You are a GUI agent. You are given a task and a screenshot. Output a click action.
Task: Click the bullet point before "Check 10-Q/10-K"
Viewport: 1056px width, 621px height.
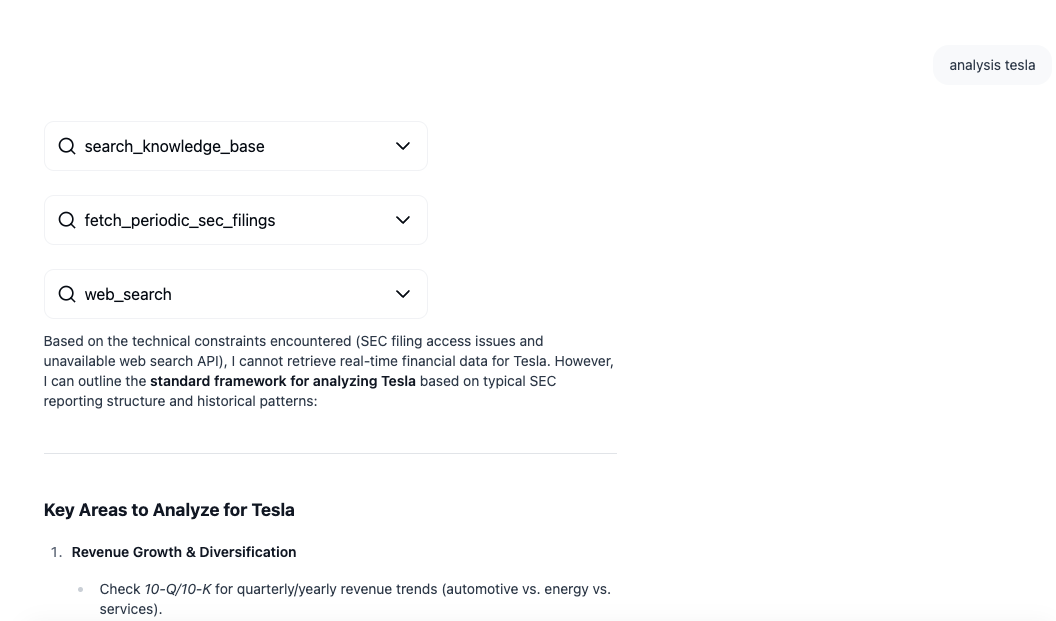[x=81, y=590]
